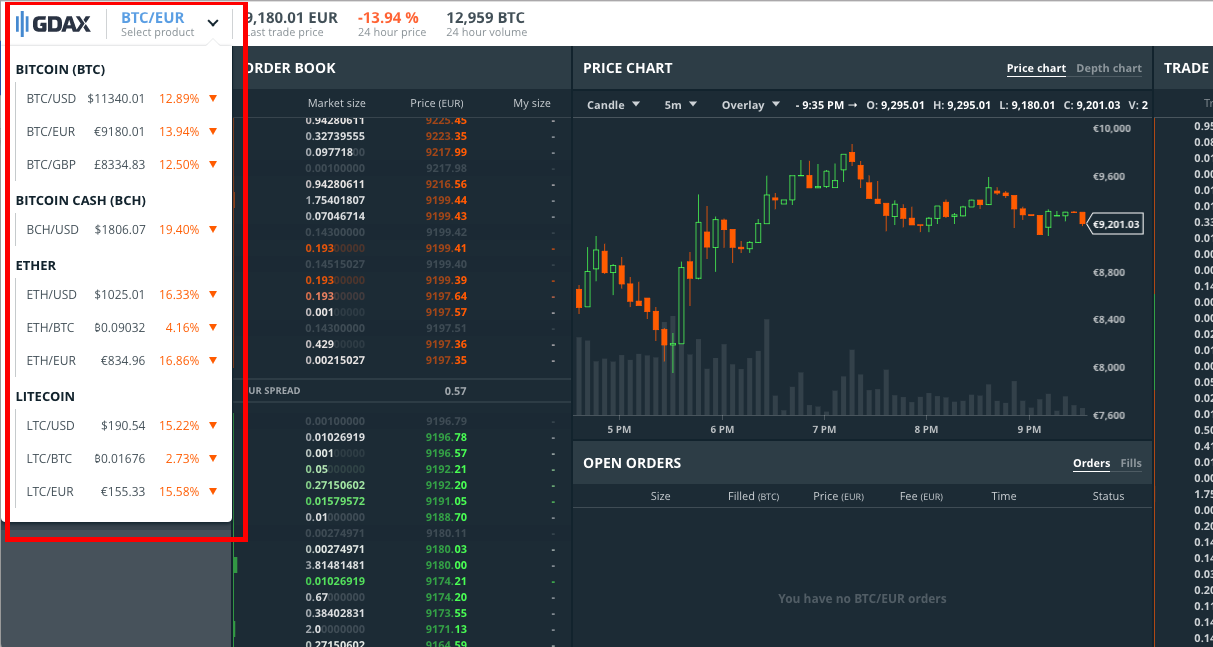
Task: Click the 9196.78 bid price in order book
Action: (x=446, y=438)
